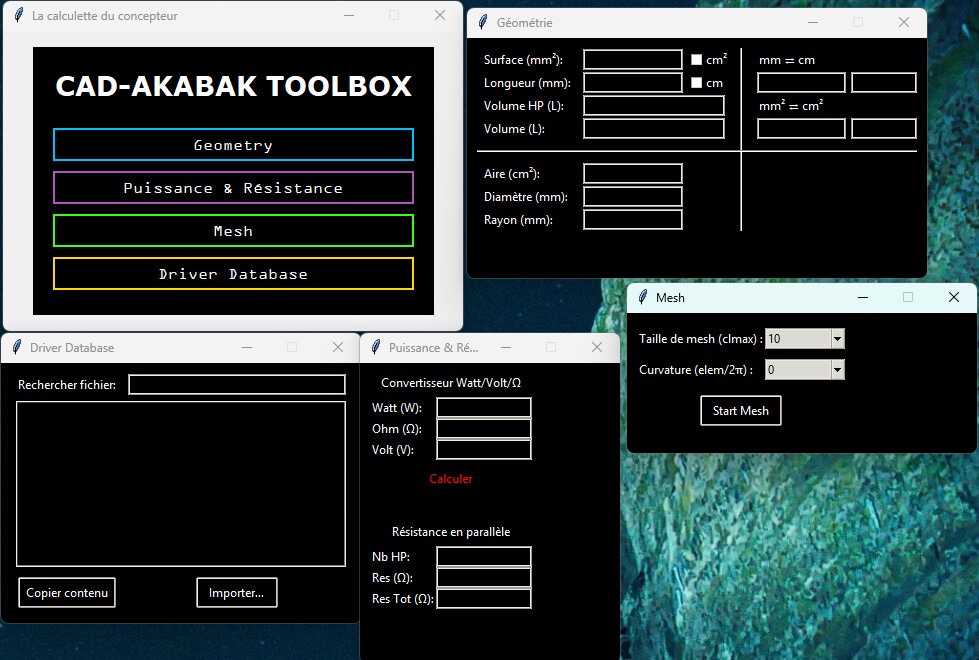Toggle the cm checkbox next to Longueur
Screen dimensions: 979x660
pyautogui.click(x=697, y=83)
